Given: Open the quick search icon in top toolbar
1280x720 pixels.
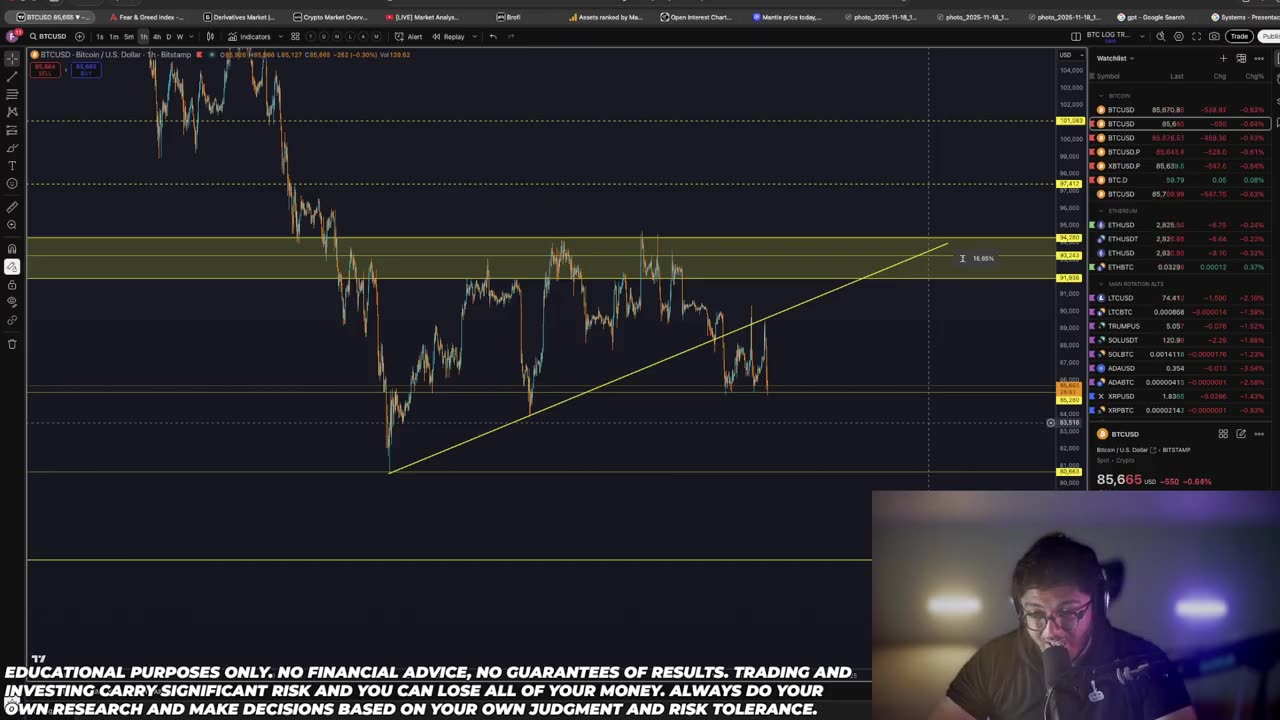Looking at the screenshot, I should 1160,36.
